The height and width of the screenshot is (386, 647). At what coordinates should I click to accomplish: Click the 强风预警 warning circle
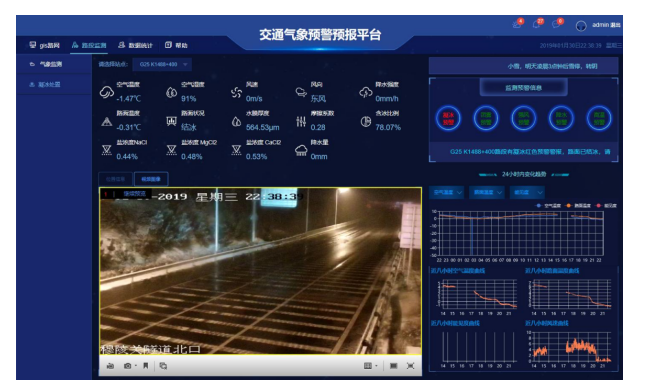pyautogui.click(x=523, y=118)
